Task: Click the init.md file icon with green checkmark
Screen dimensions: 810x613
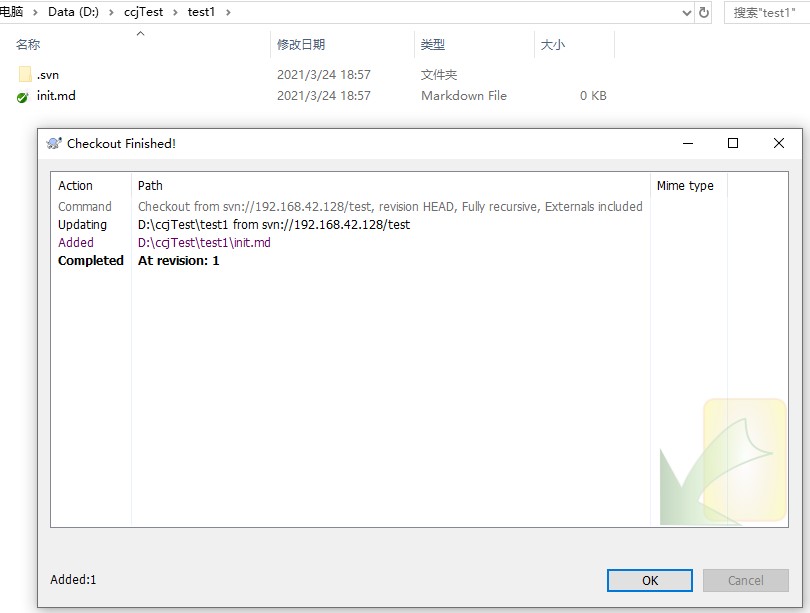Action: tap(23, 97)
